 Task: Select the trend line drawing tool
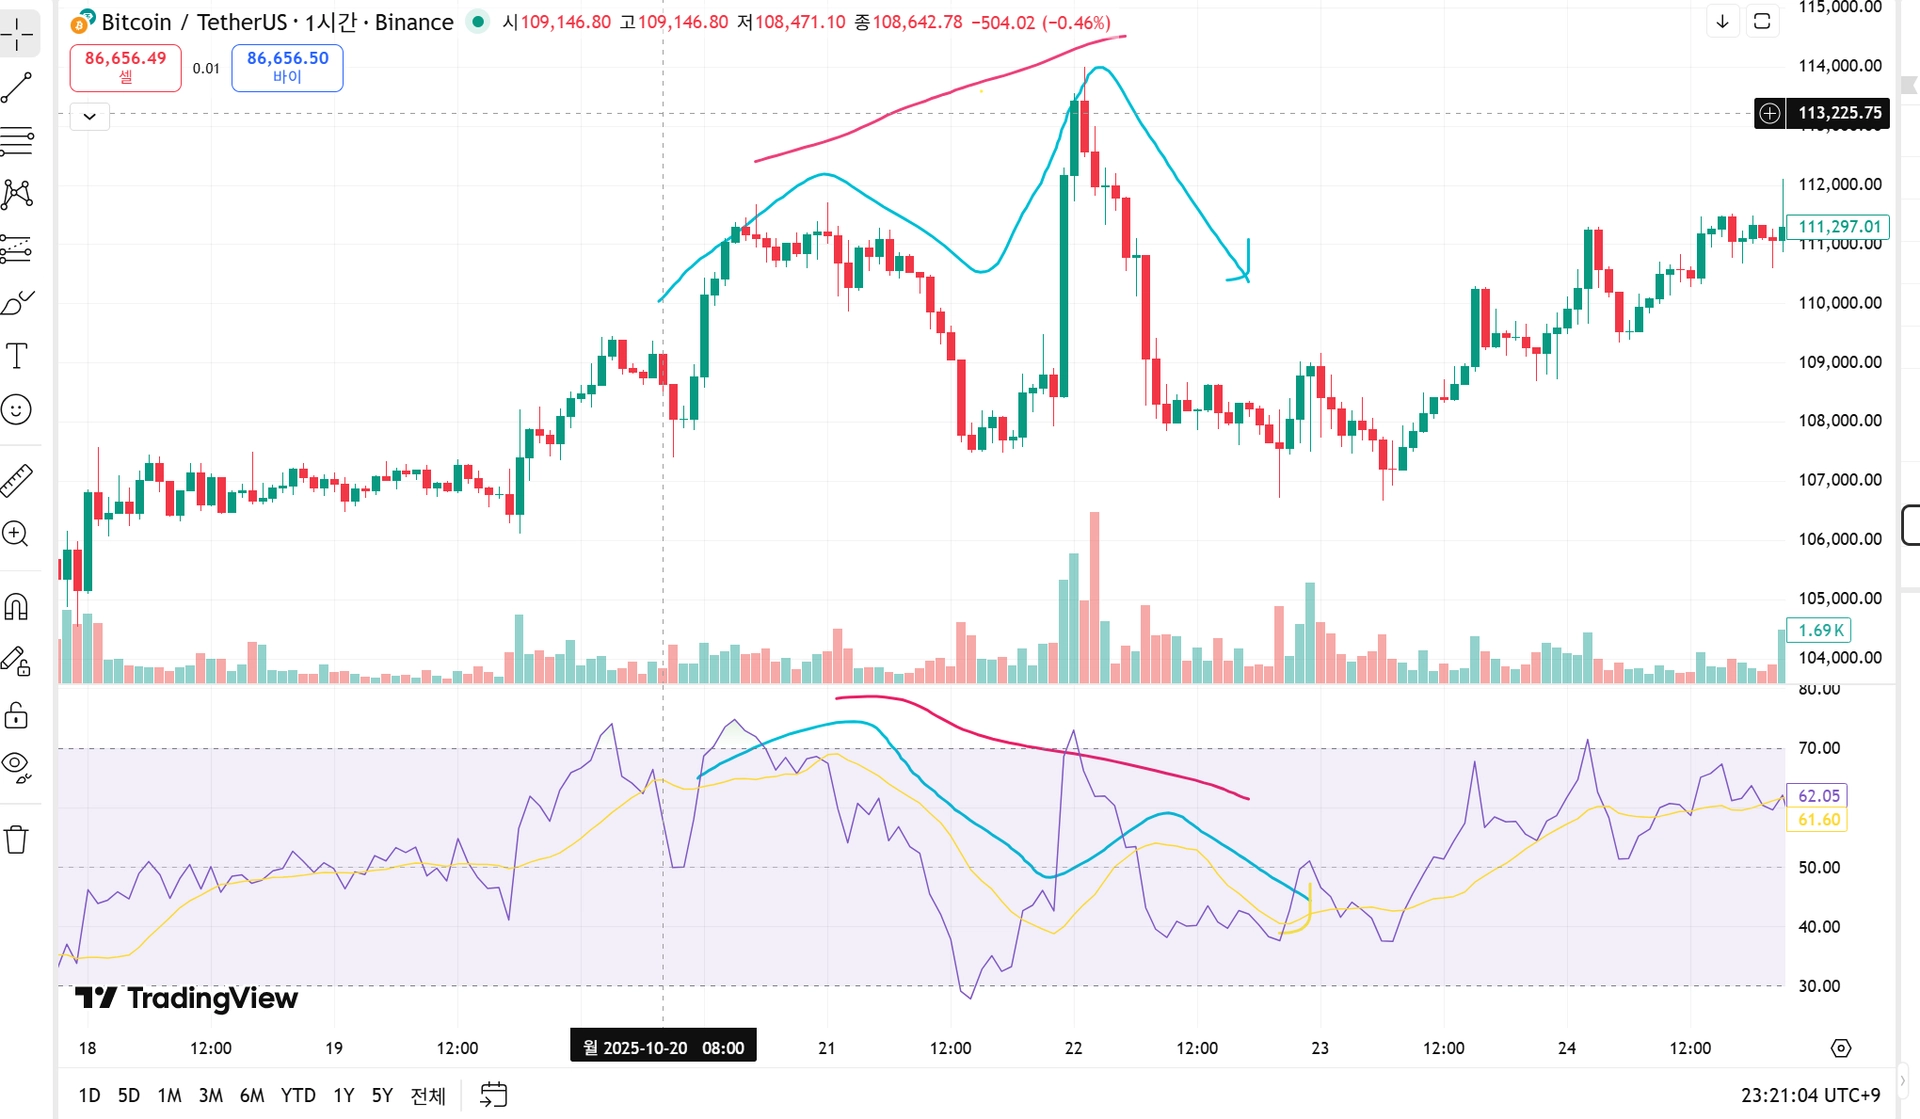click(x=18, y=88)
